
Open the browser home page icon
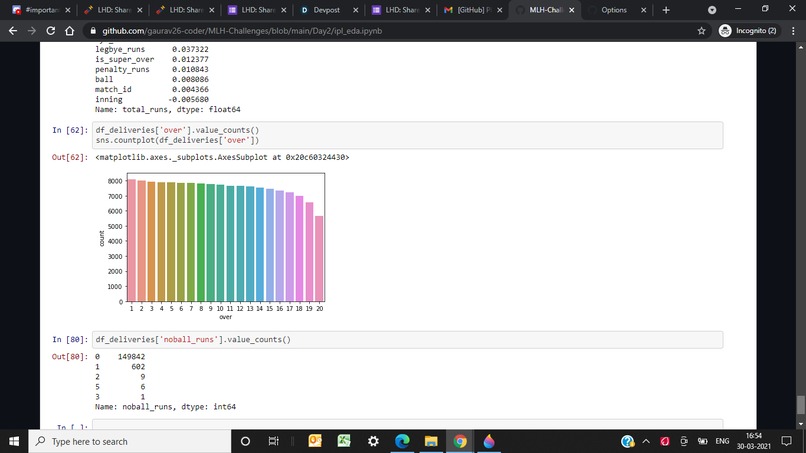pos(69,31)
